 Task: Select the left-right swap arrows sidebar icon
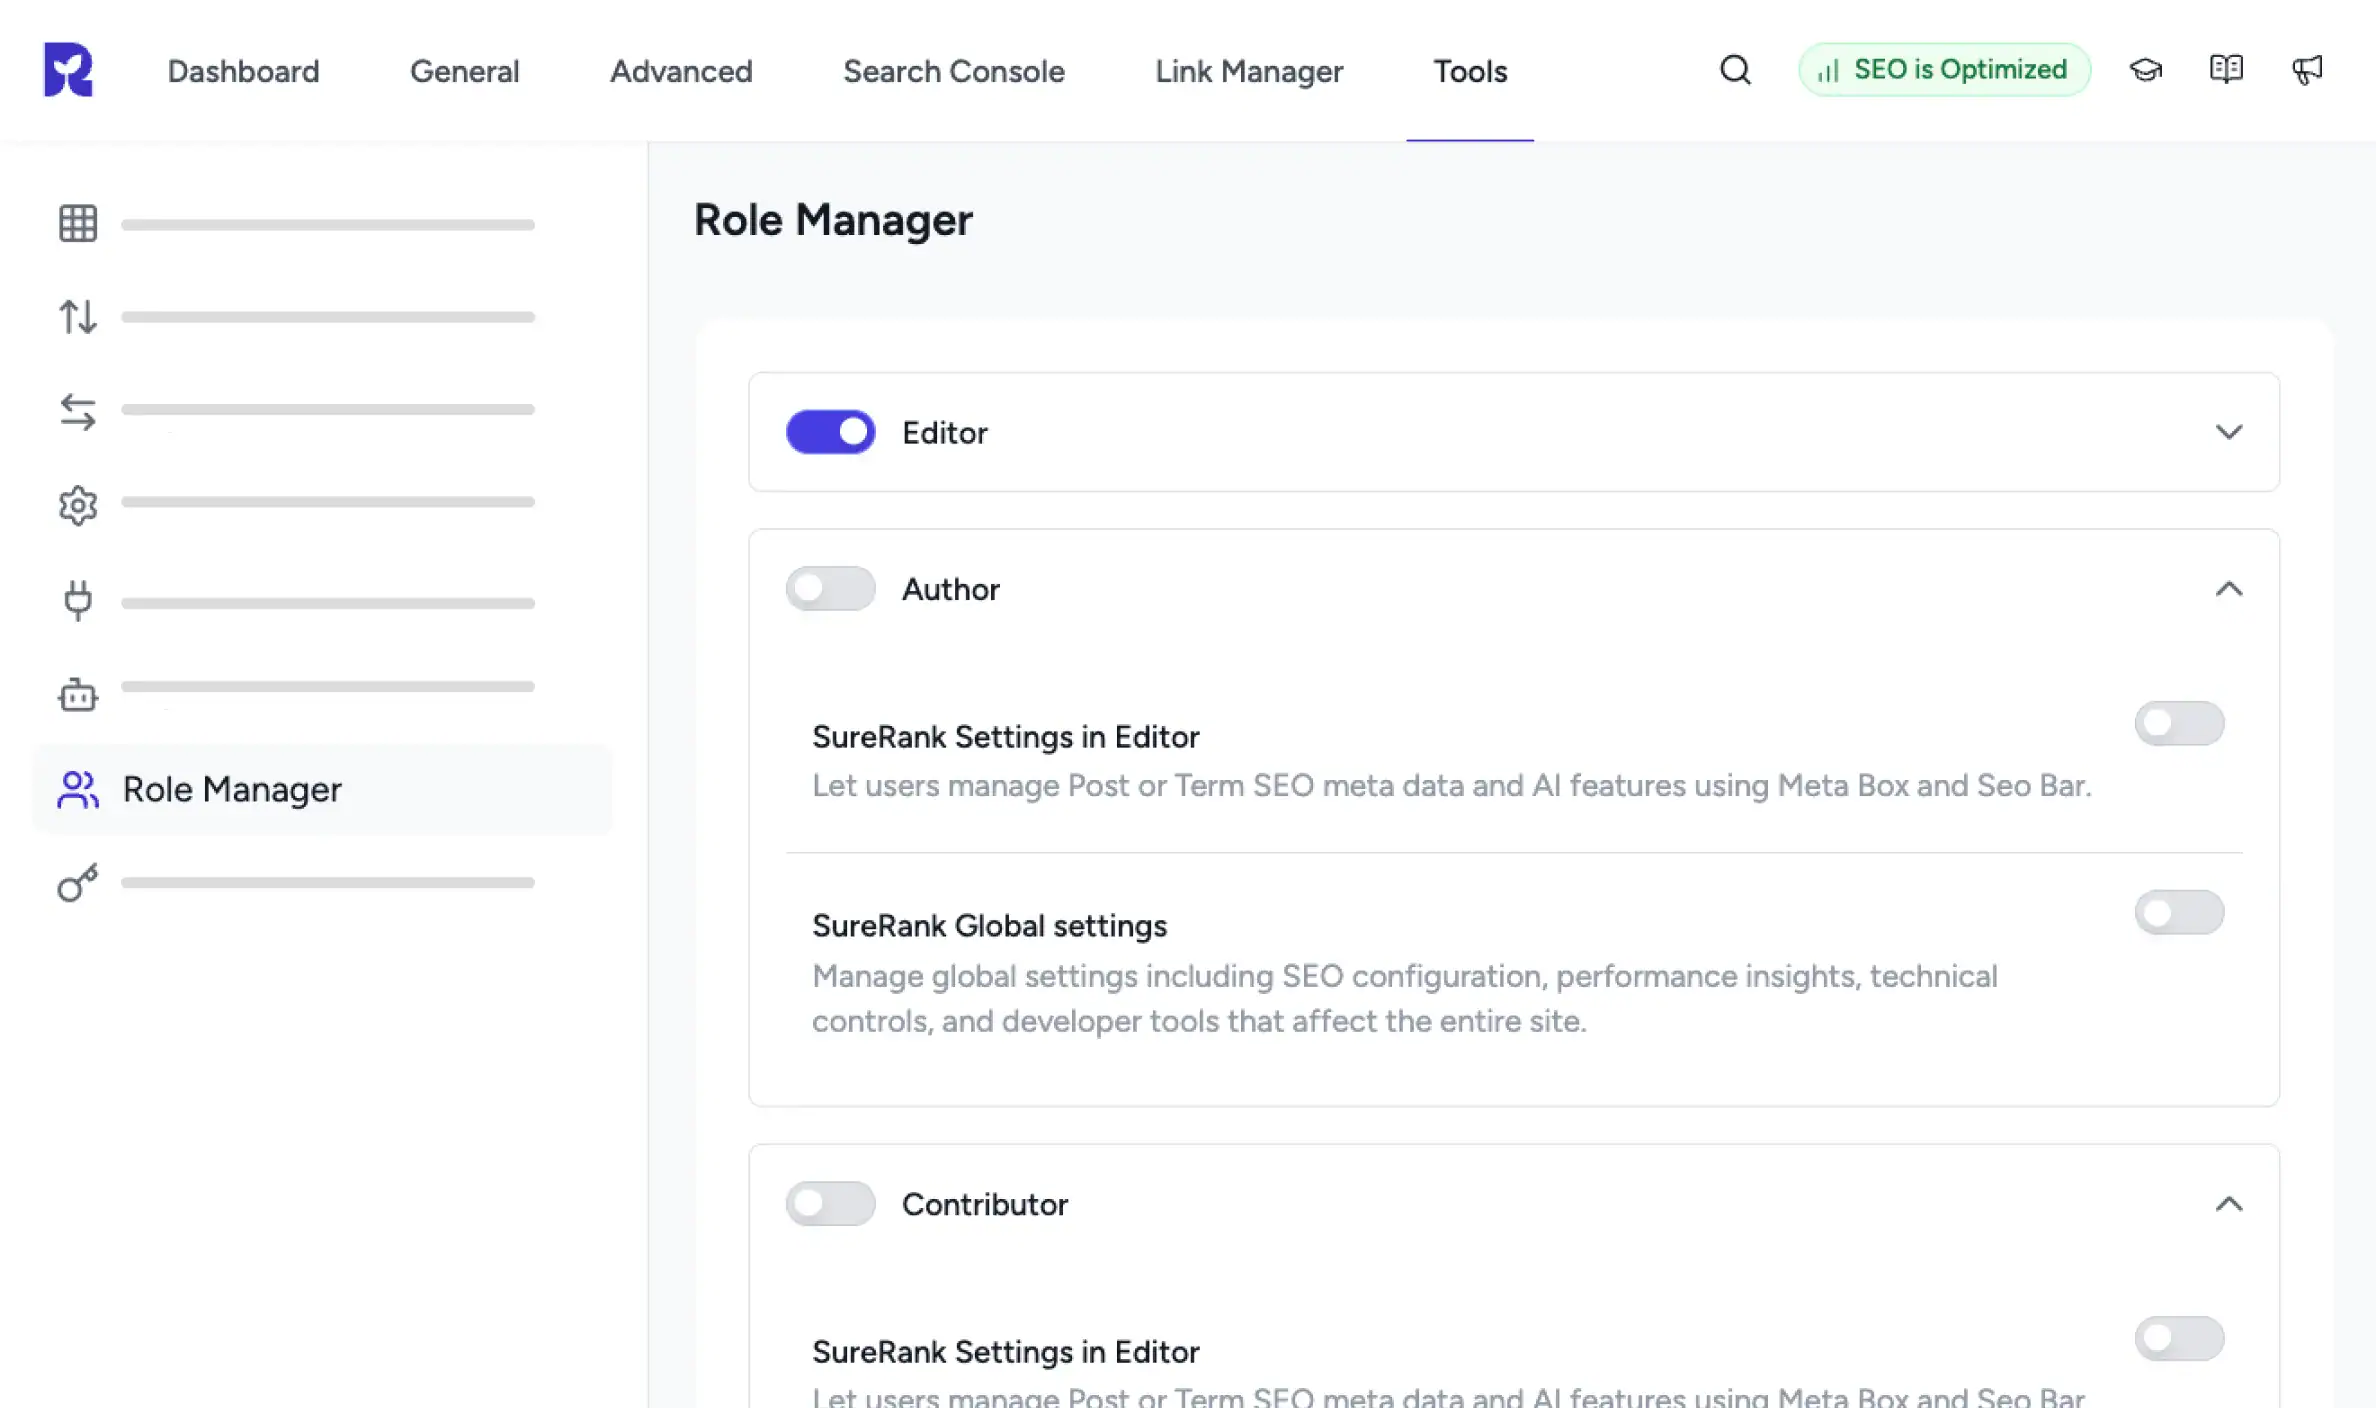point(78,411)
